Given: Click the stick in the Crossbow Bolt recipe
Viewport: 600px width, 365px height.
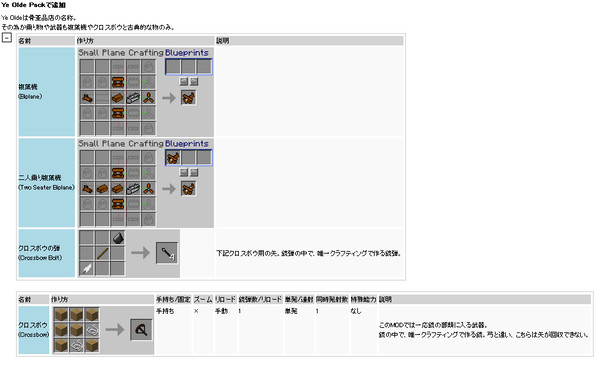Looking at the screenshot, I should click(103, 253).
